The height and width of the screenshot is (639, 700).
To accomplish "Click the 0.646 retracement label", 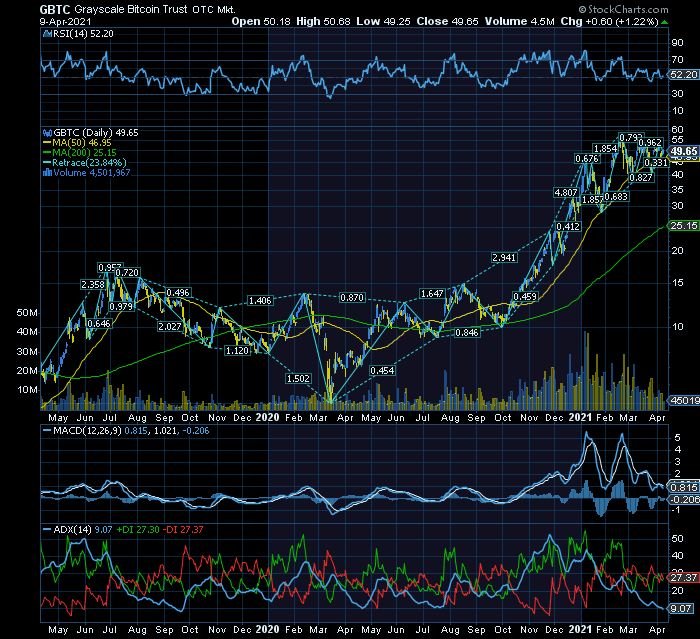I will 99,323.
